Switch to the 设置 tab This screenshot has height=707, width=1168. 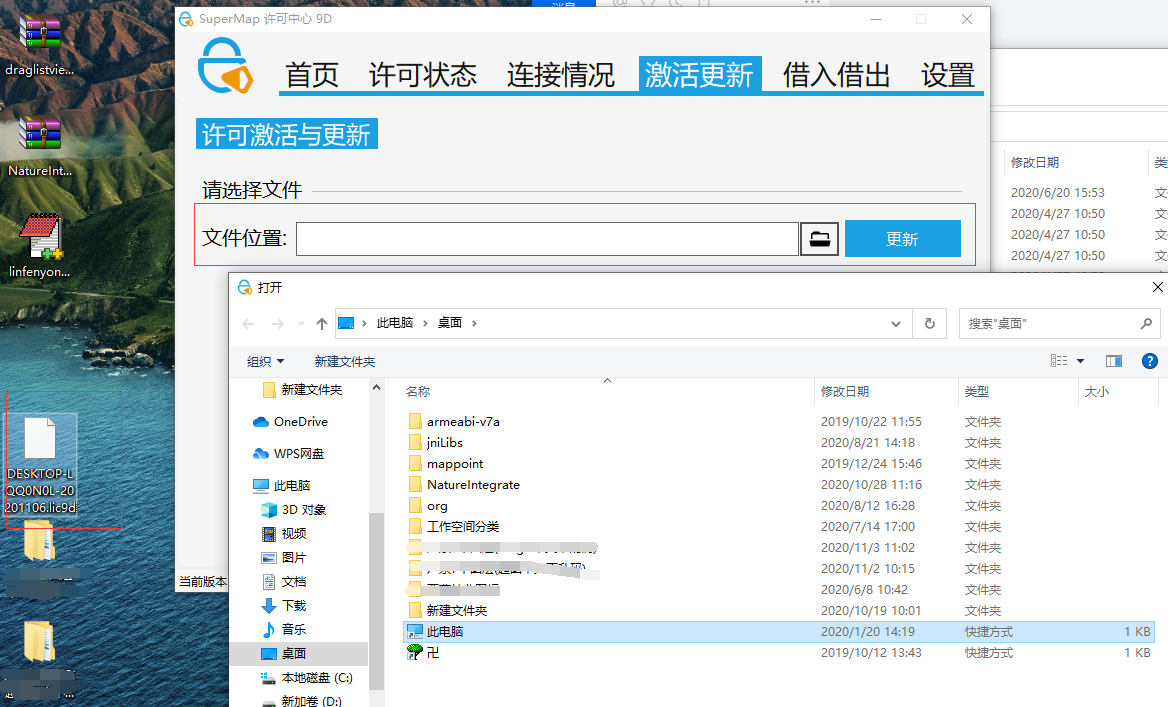(948, 74)
